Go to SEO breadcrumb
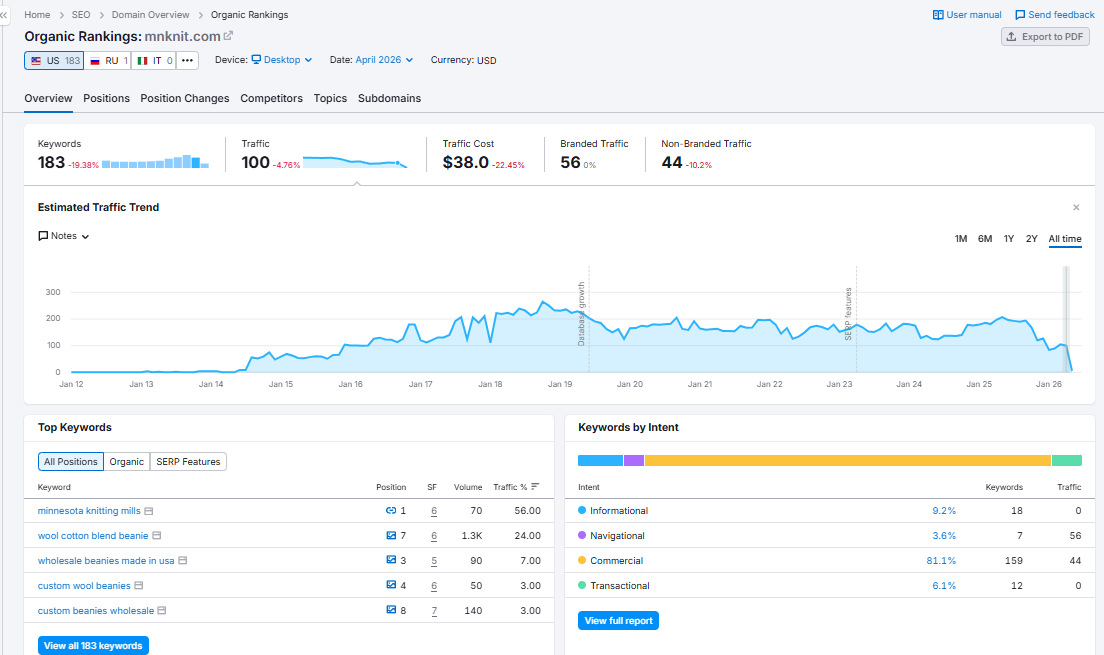The width and height of the screenshot is (1104, 655). click(81, 15)
